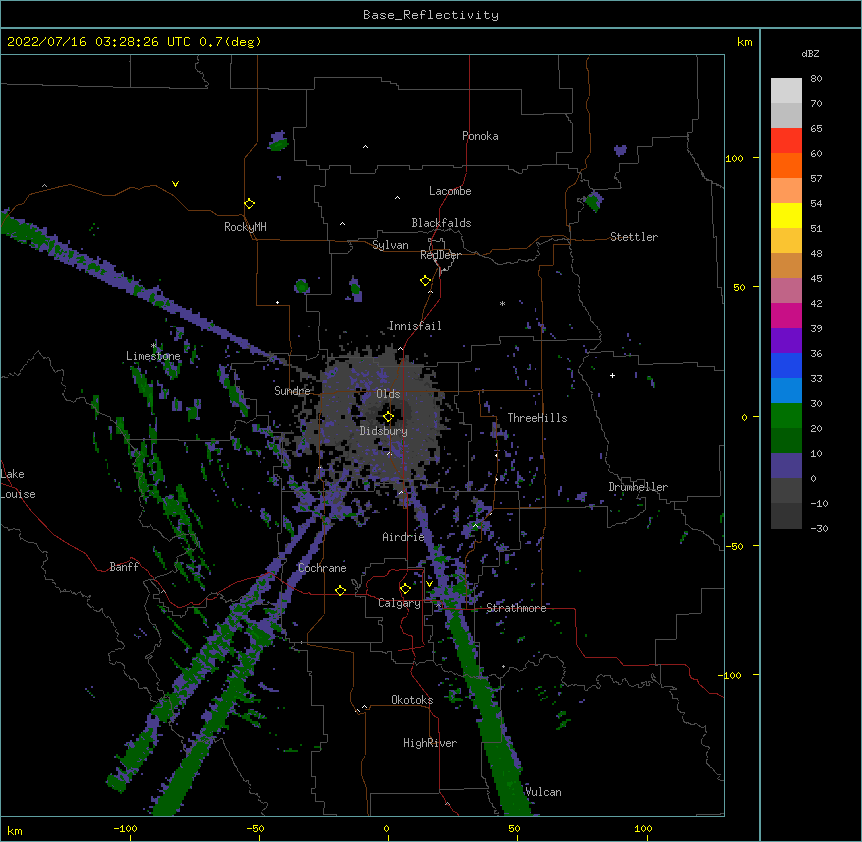Click the white caret marker west of Lacombe
The width and height of the screenshot is (862, 842).
[397, 198]
